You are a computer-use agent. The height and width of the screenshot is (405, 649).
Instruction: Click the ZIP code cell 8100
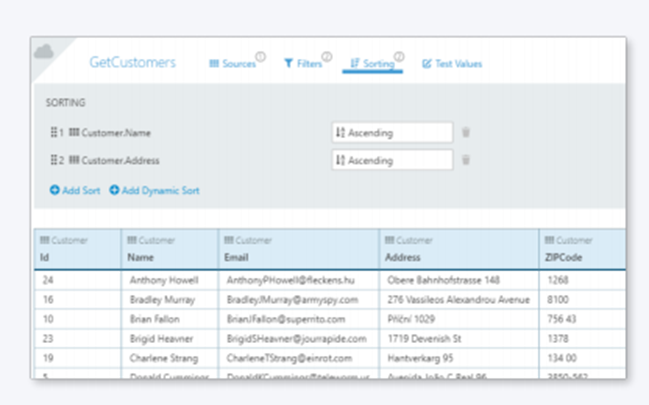pyautogui.click(x=582, y=299)
